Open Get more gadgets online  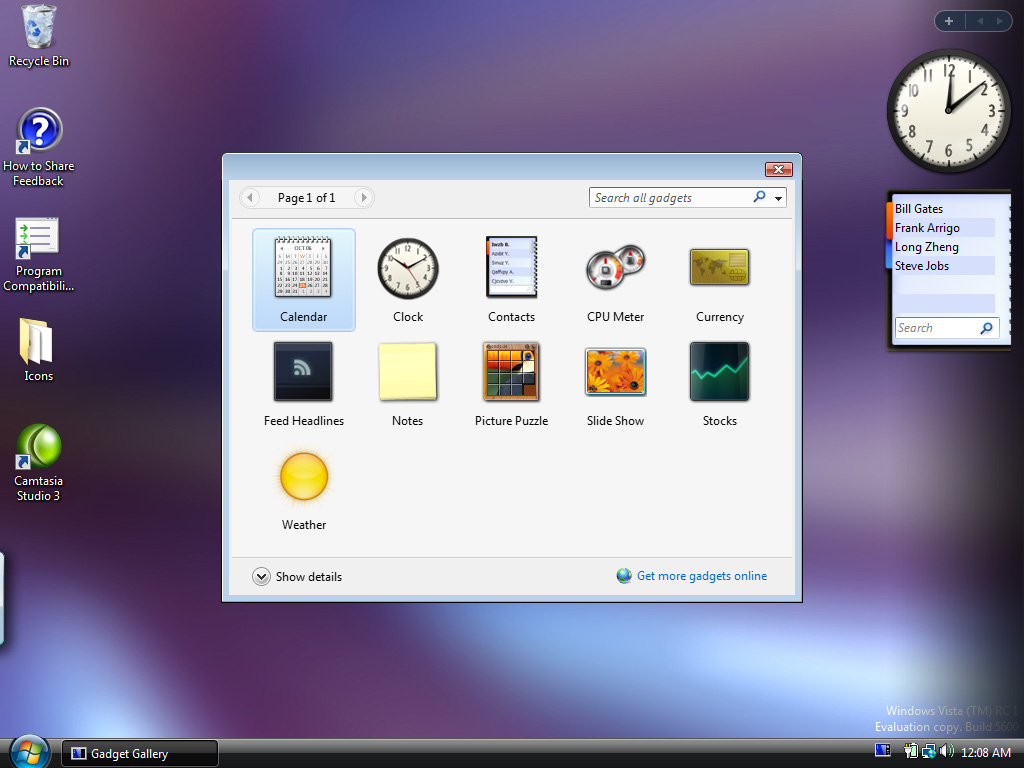[x=701, y=576]
